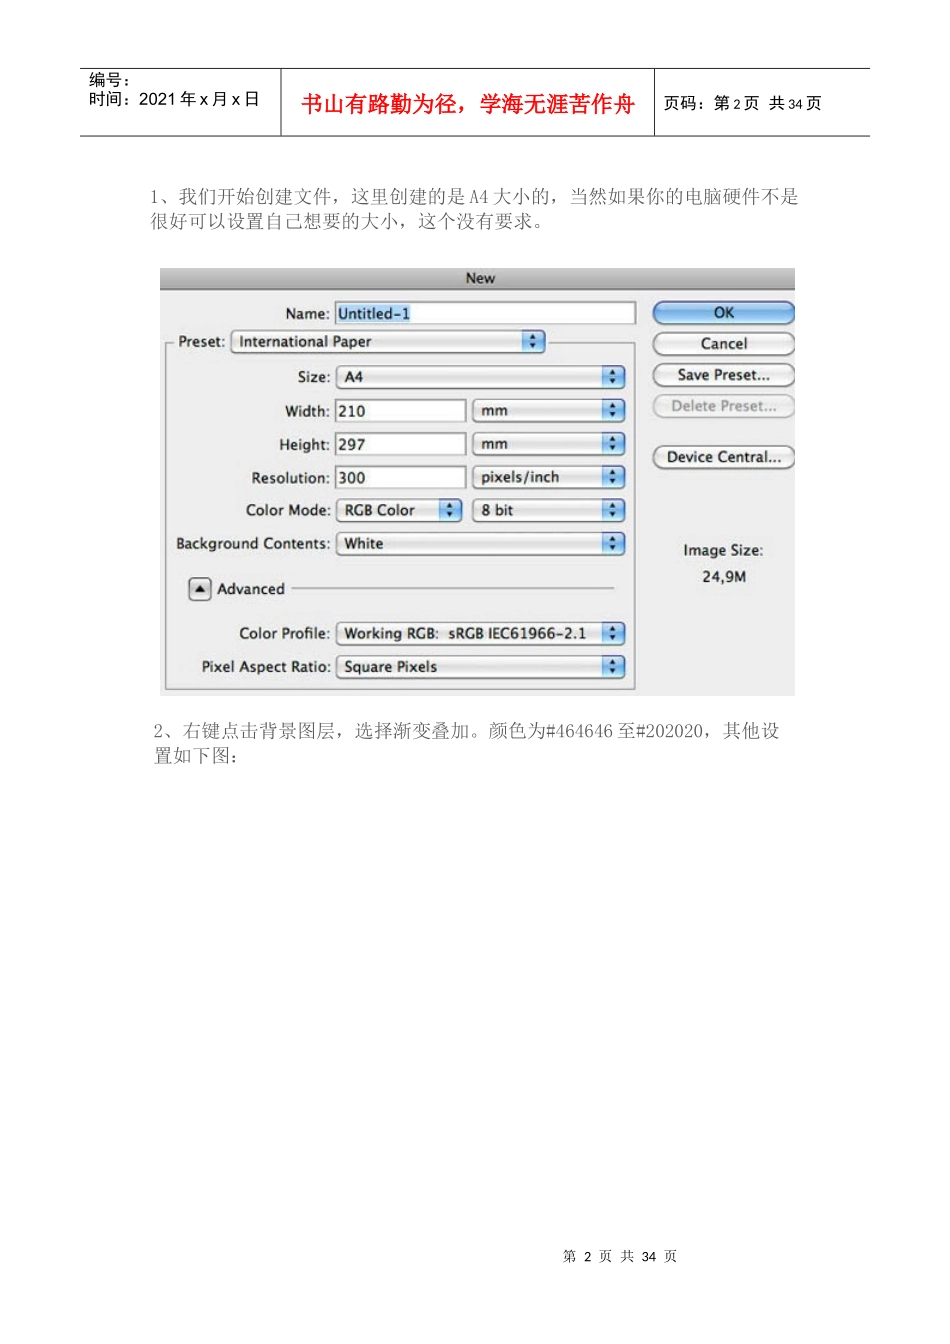Click the Width field with value 210
The image size is (950, 1344).
[400, 411]
